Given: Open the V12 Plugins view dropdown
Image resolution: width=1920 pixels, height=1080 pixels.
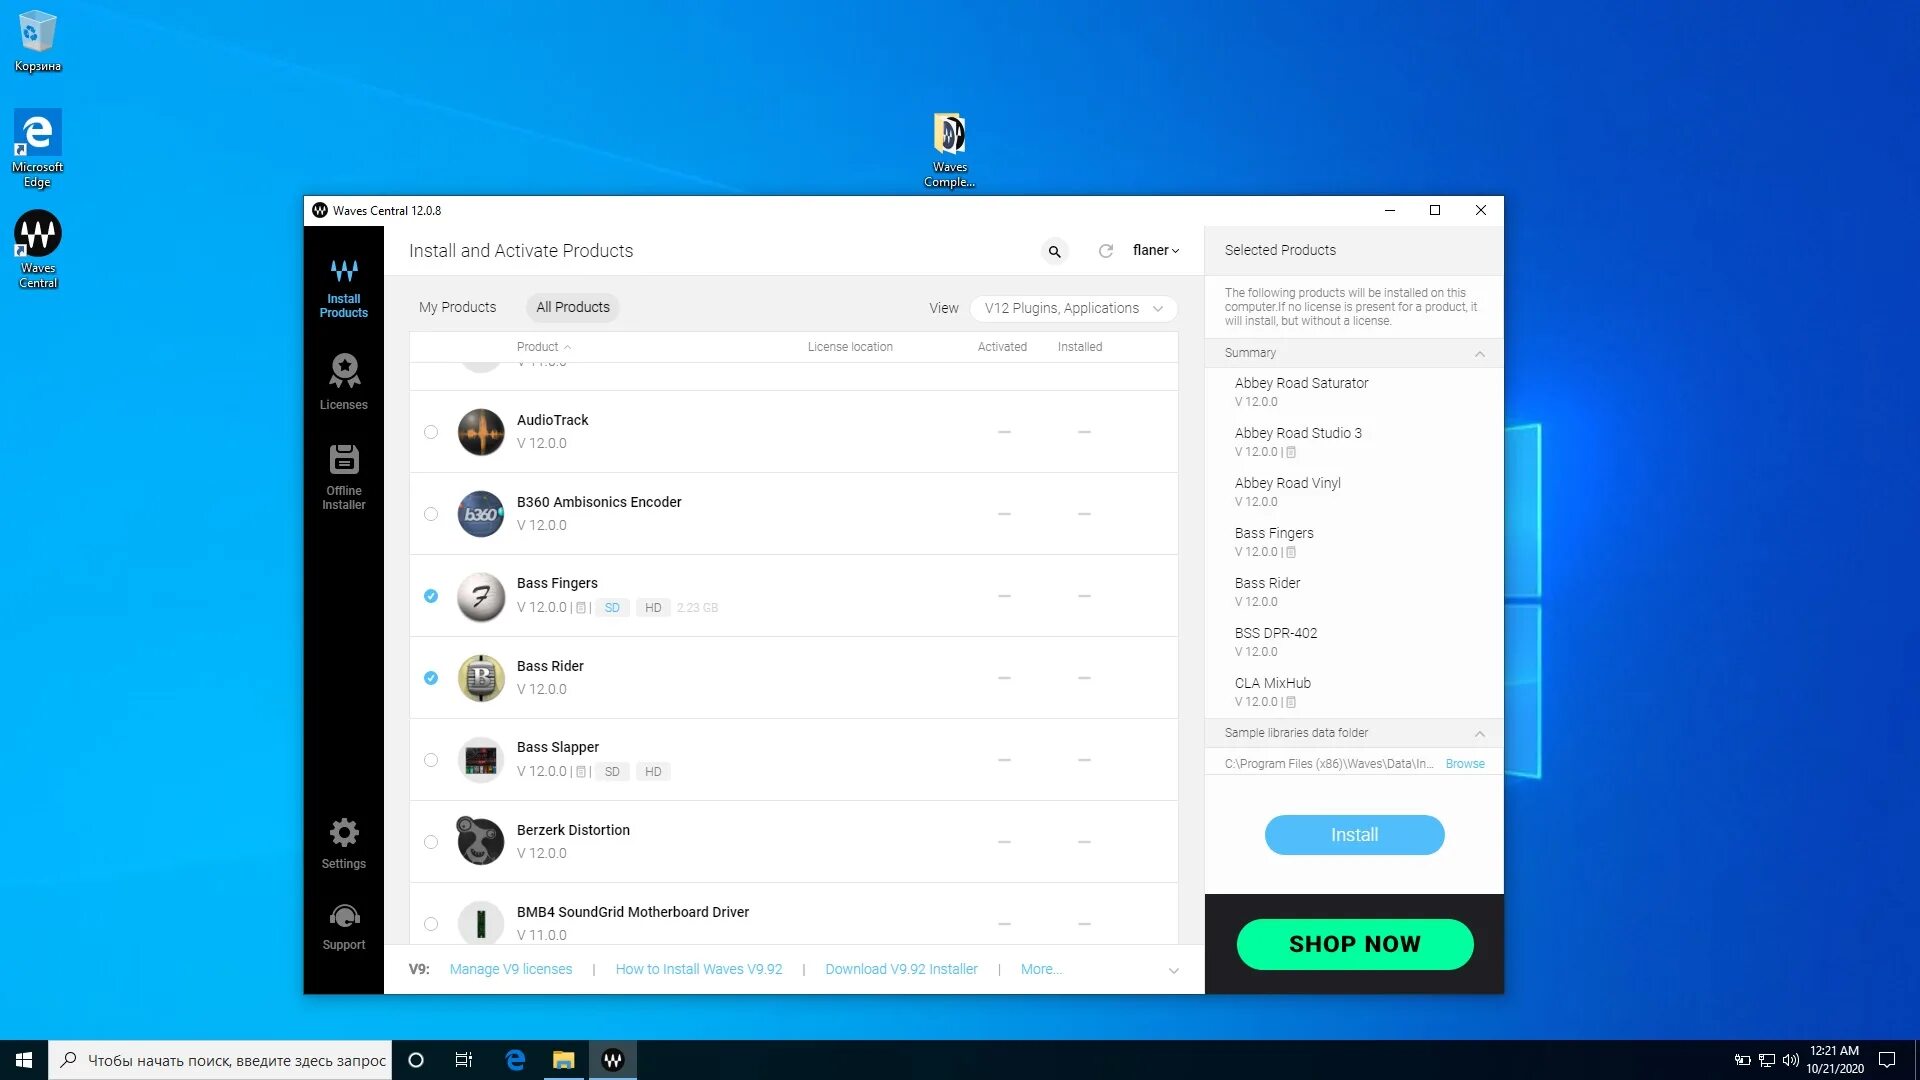Looking at the screenshot, I should [1073, 308].
